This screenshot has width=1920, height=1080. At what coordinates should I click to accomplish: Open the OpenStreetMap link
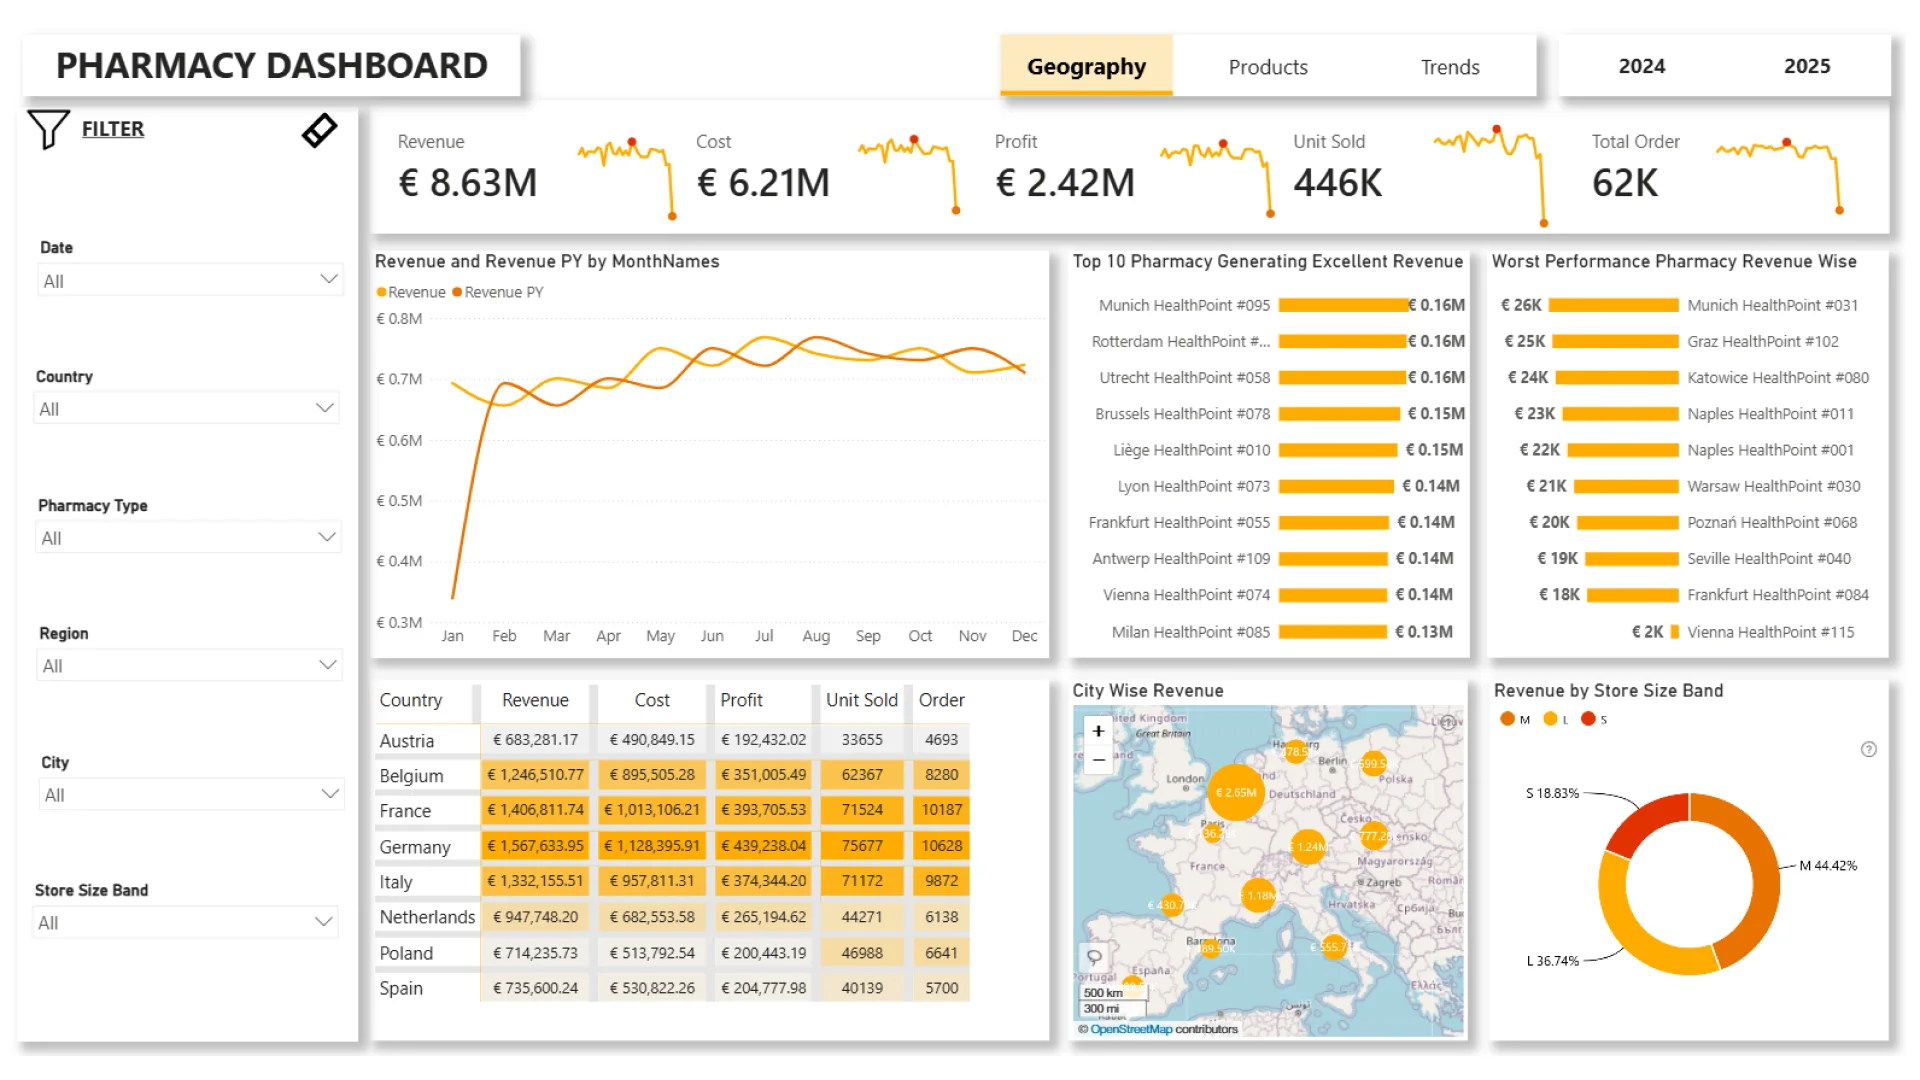[1130, 1029]
